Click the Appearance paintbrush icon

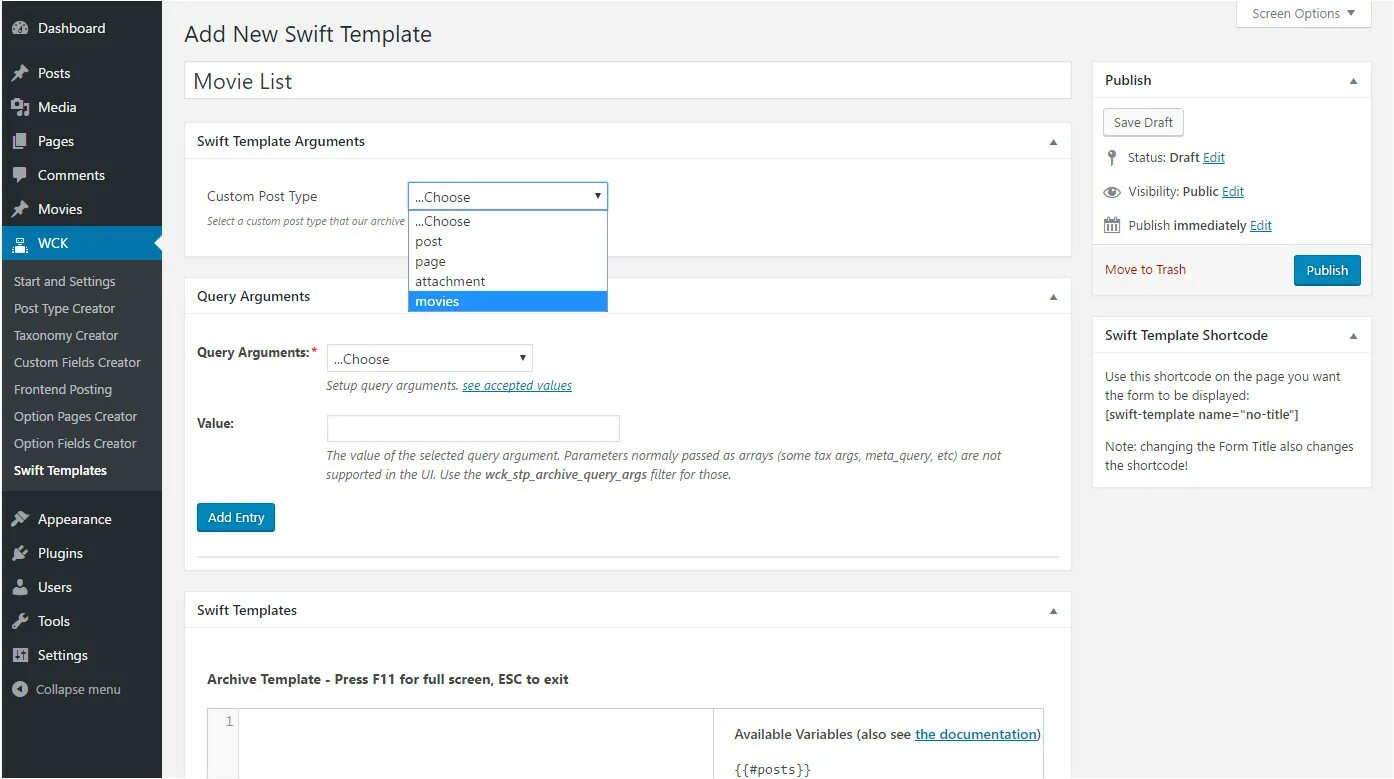point(20,519)
